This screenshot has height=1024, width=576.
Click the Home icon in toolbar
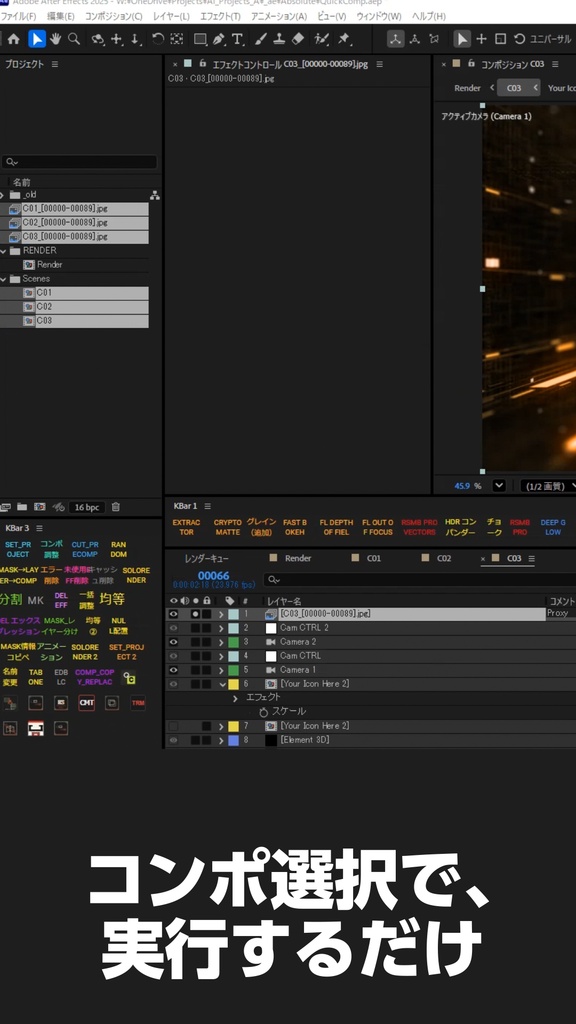(x=14, y=39)
